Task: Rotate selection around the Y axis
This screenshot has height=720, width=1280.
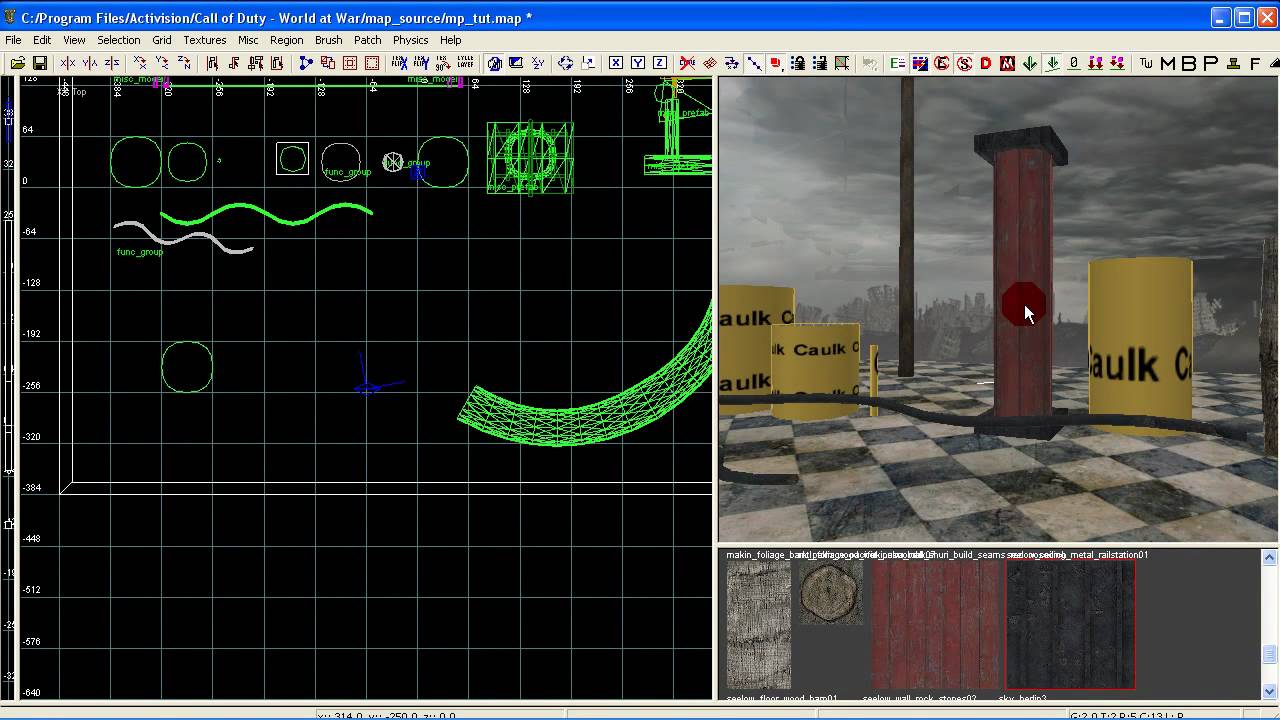Action: [x=162, y=63]
